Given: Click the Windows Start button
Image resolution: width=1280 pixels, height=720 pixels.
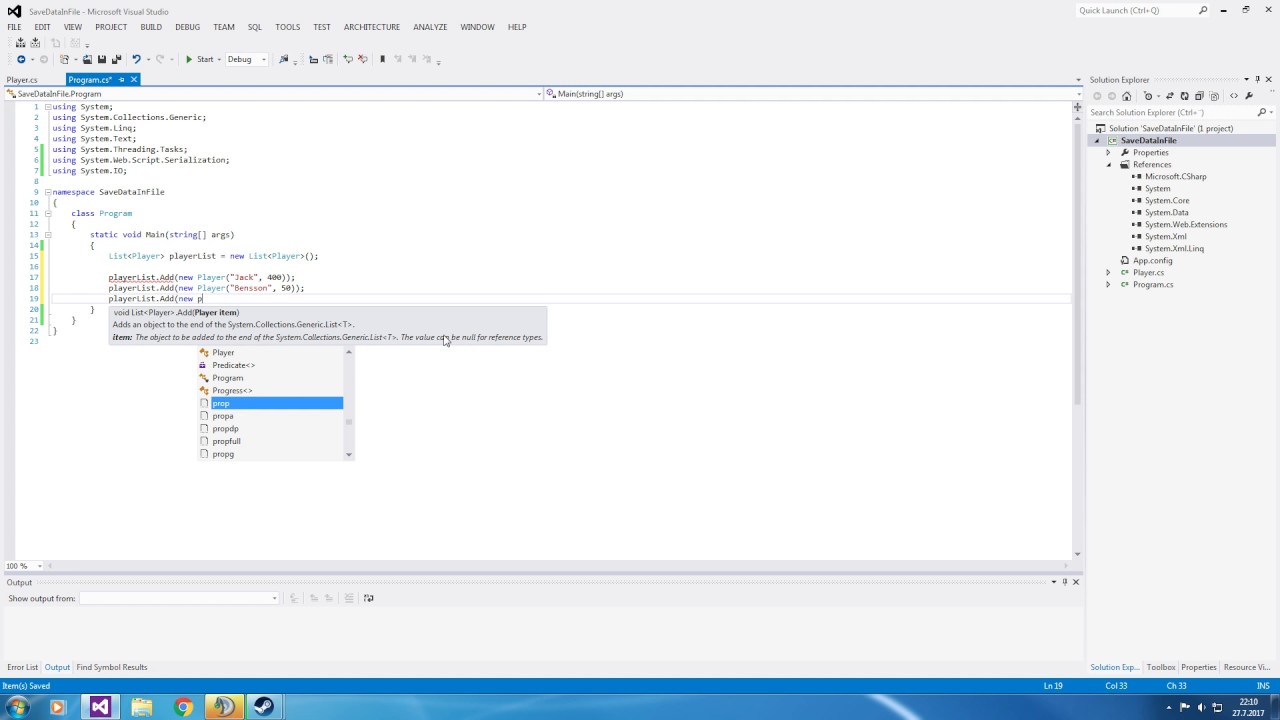Looking at the screenshot, I should click(x=18, y=707).
